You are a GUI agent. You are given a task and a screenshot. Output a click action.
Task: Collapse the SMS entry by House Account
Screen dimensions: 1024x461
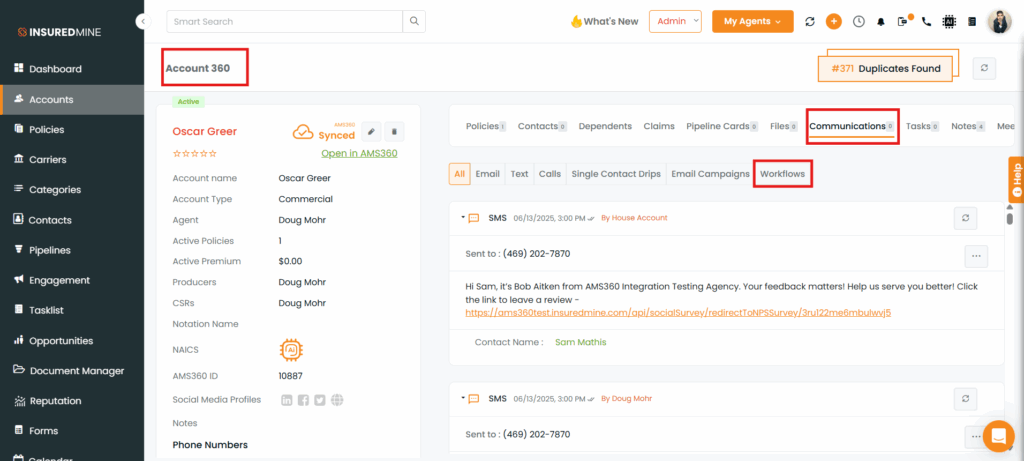point(463,217)
